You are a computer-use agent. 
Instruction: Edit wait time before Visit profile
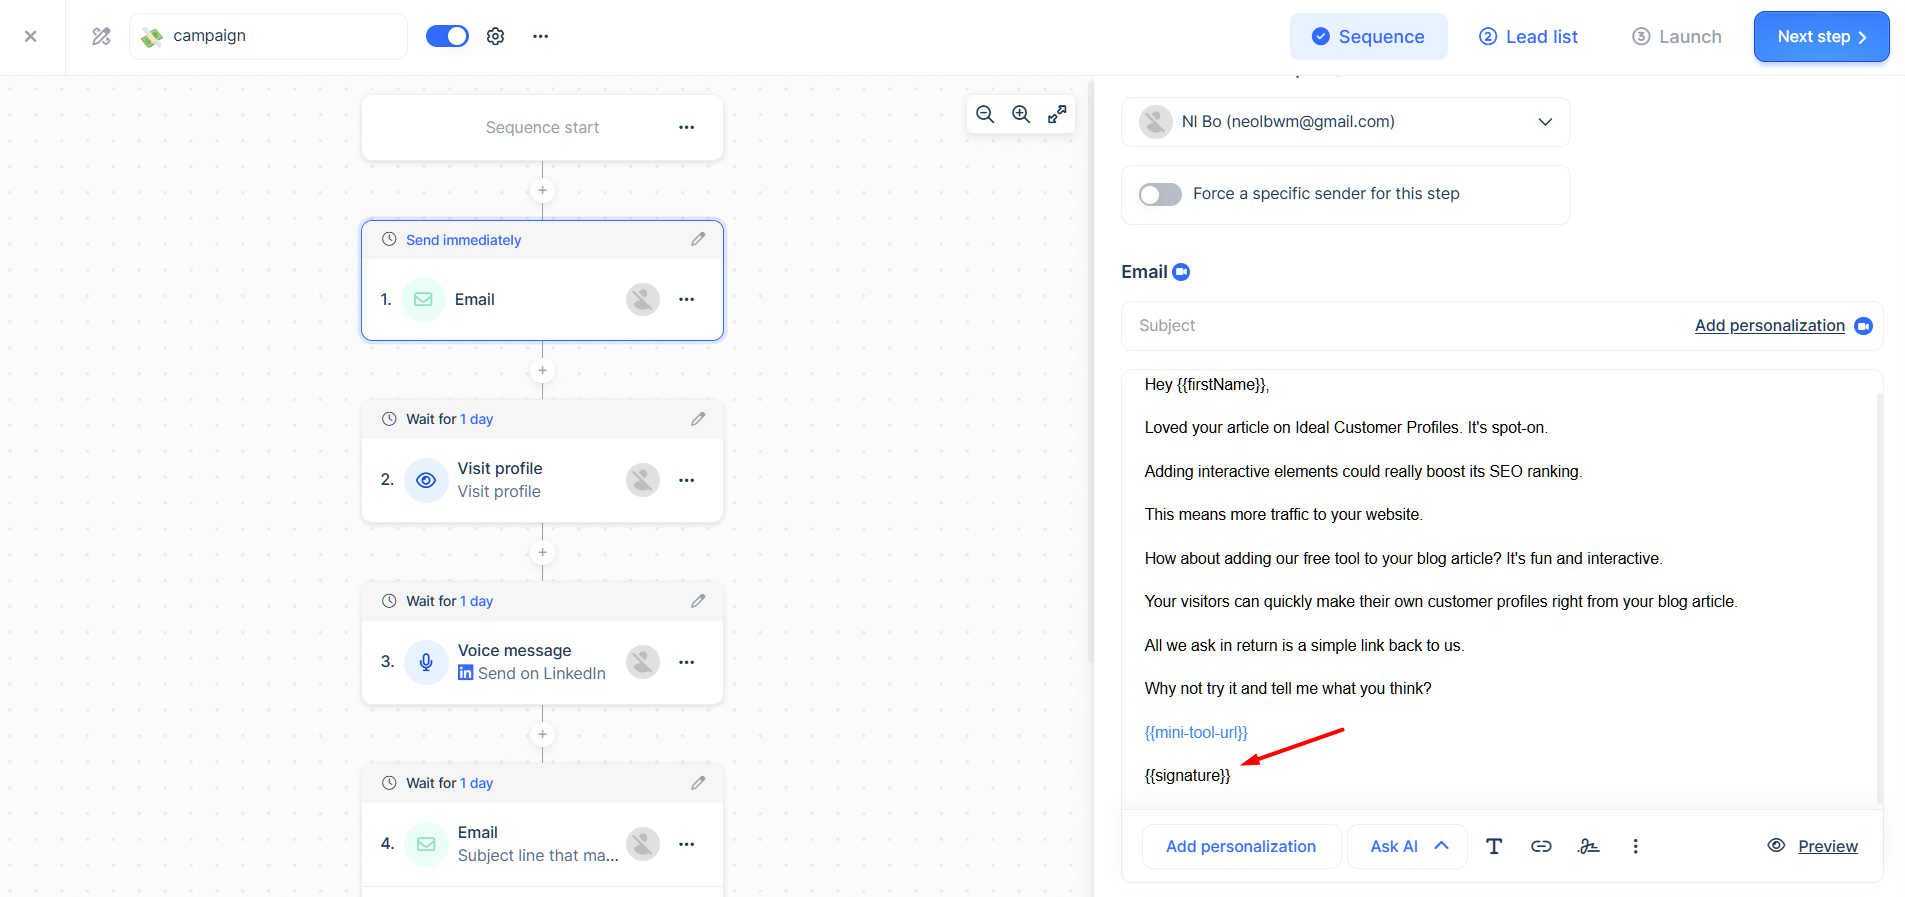698,419
